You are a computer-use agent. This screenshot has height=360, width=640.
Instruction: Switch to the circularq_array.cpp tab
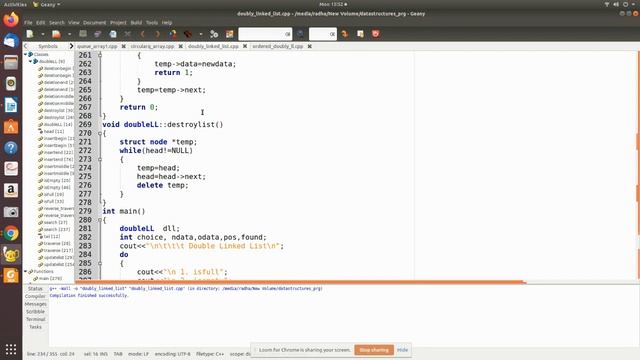click(152, 47)
